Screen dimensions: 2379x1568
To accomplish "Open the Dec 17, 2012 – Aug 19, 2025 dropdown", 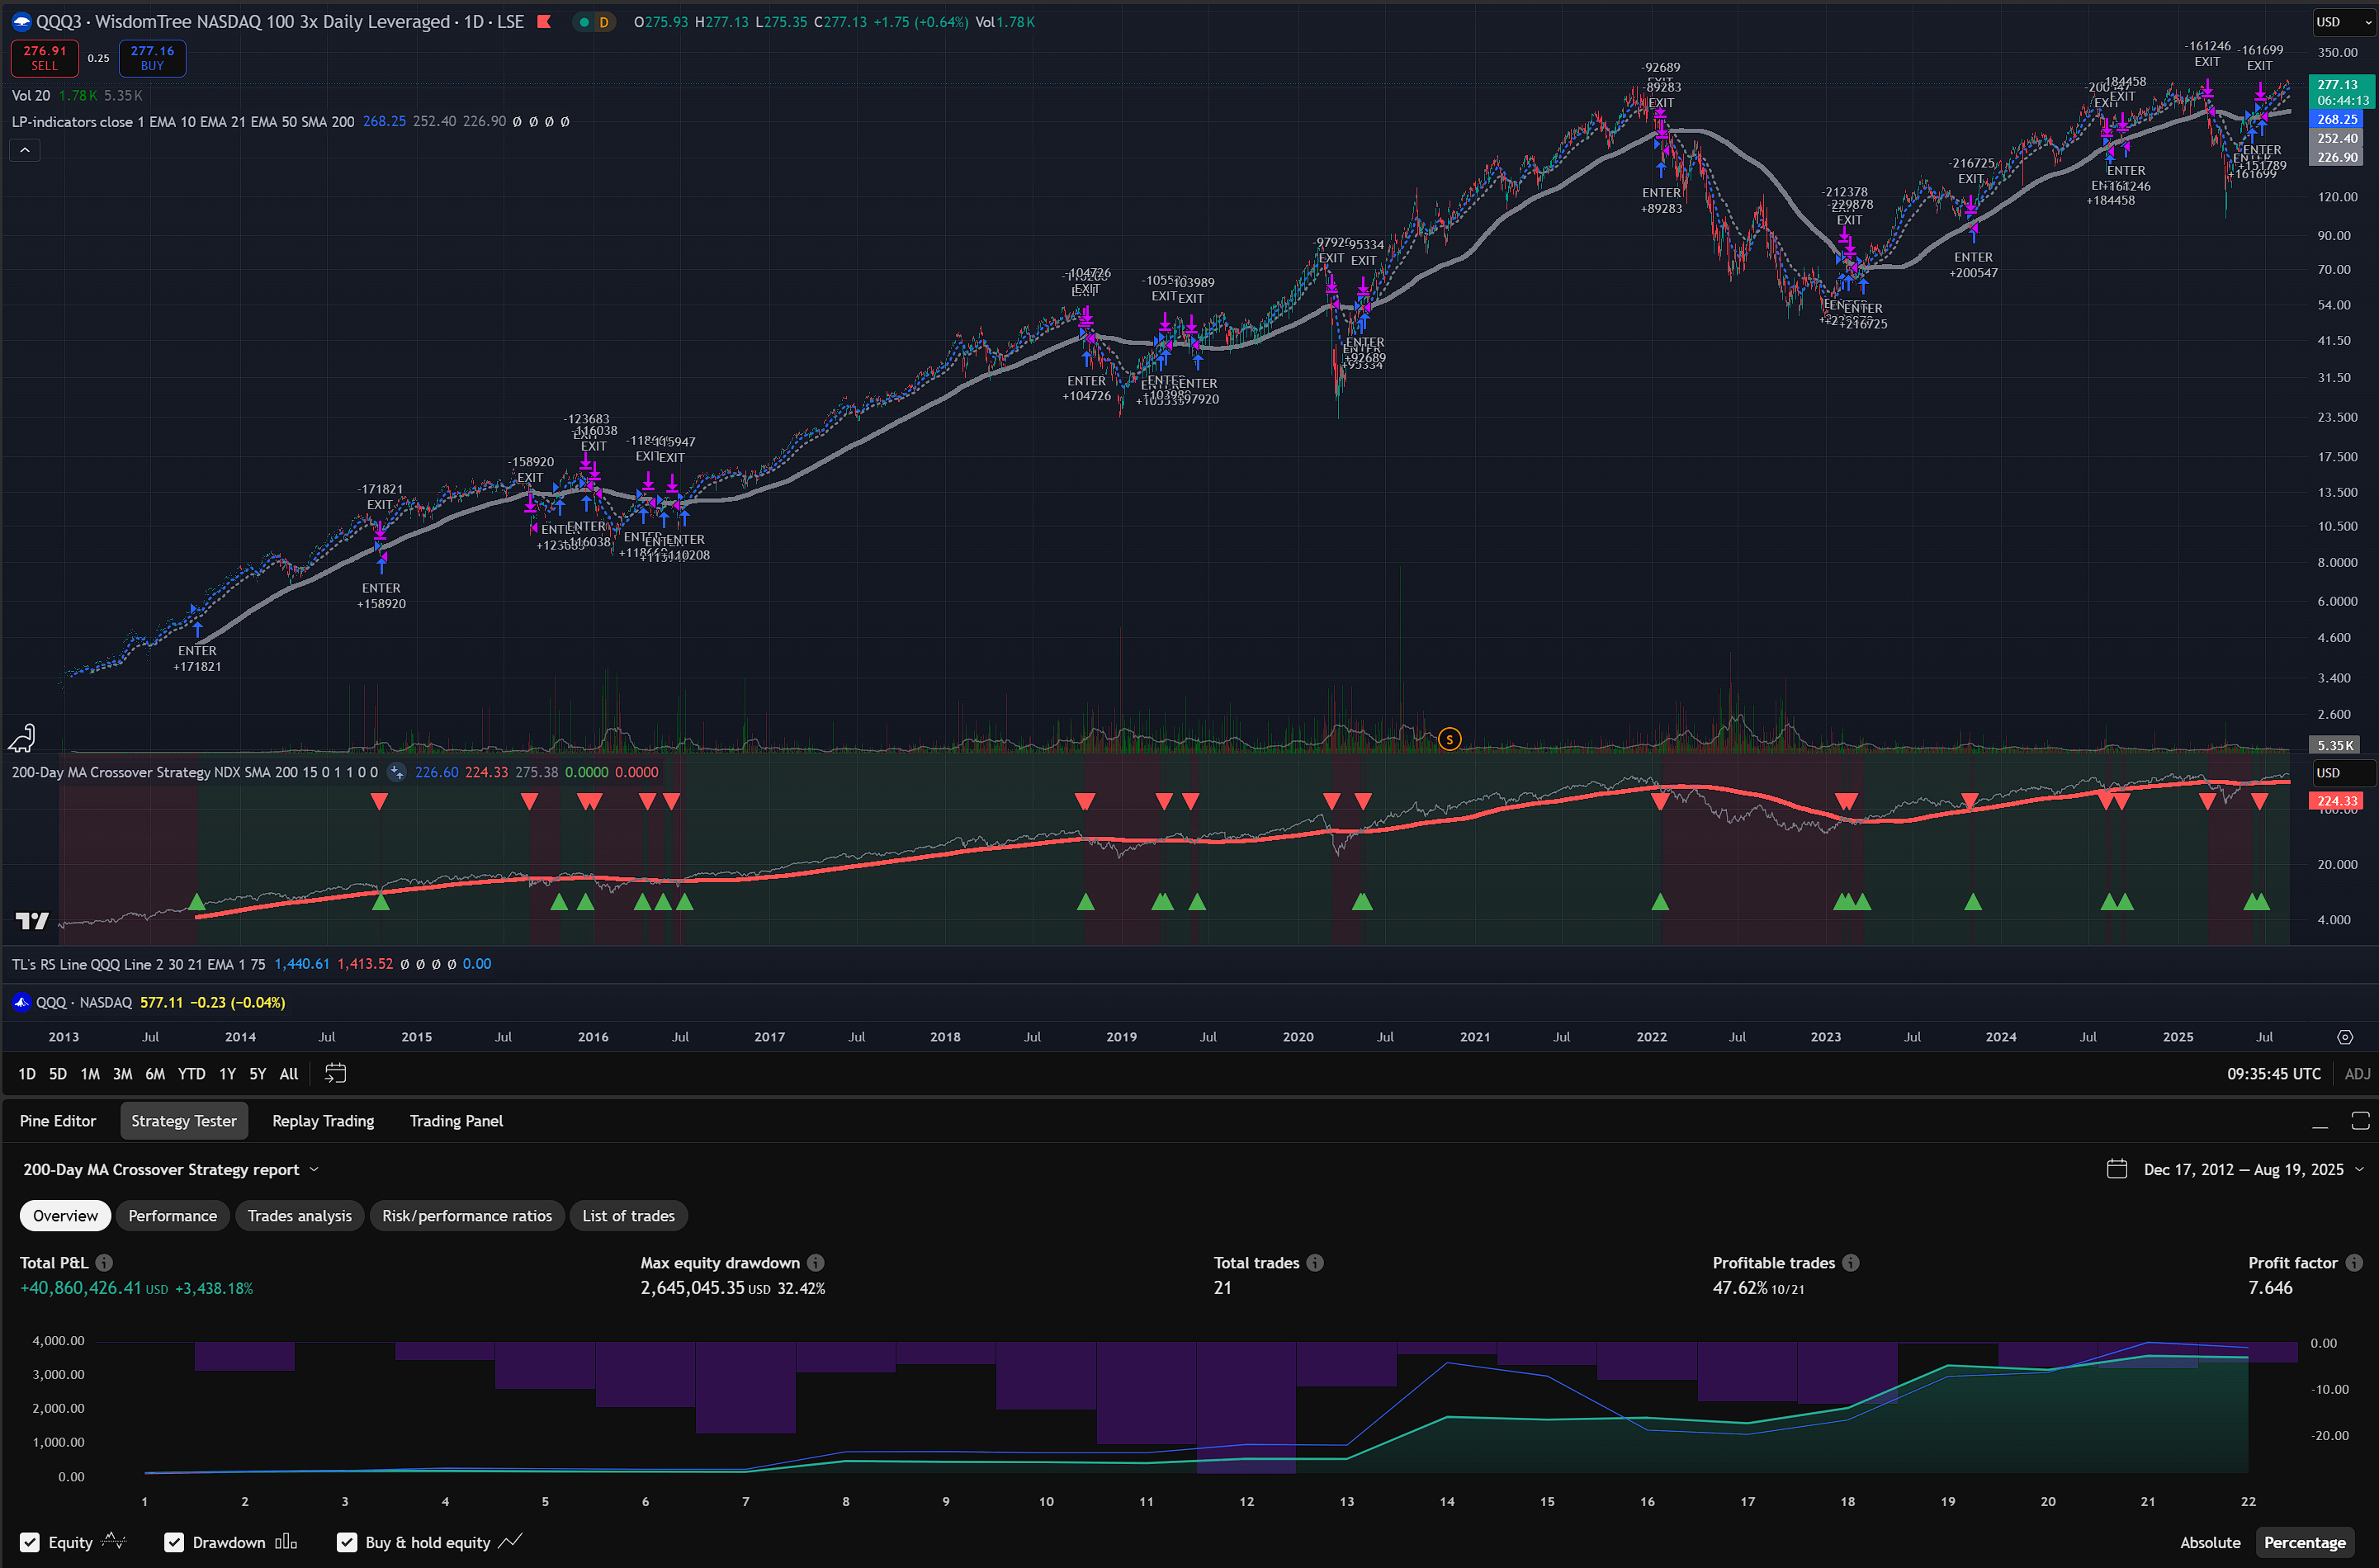I will 2254,1169.
